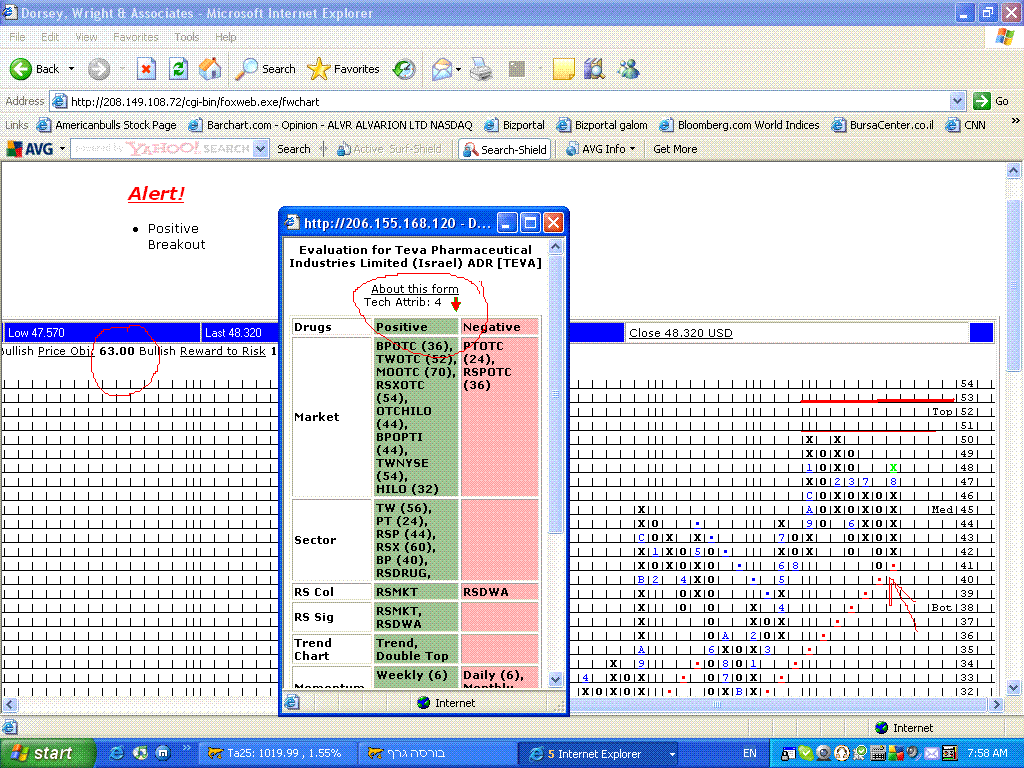1024x768 pixels.
Task: Open the History clock icon
Action: tap(404, 69)
